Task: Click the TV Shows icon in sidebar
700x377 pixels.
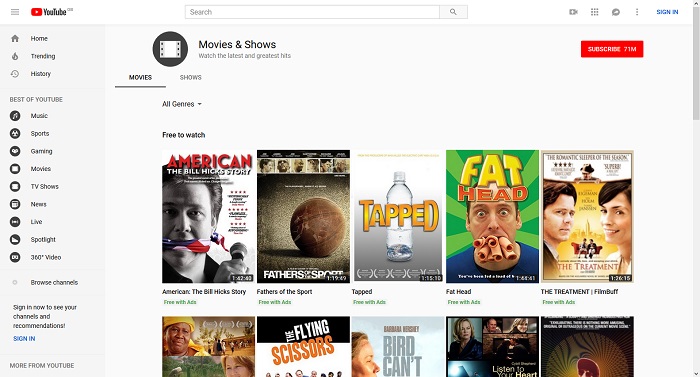Action: pos(15,186)
